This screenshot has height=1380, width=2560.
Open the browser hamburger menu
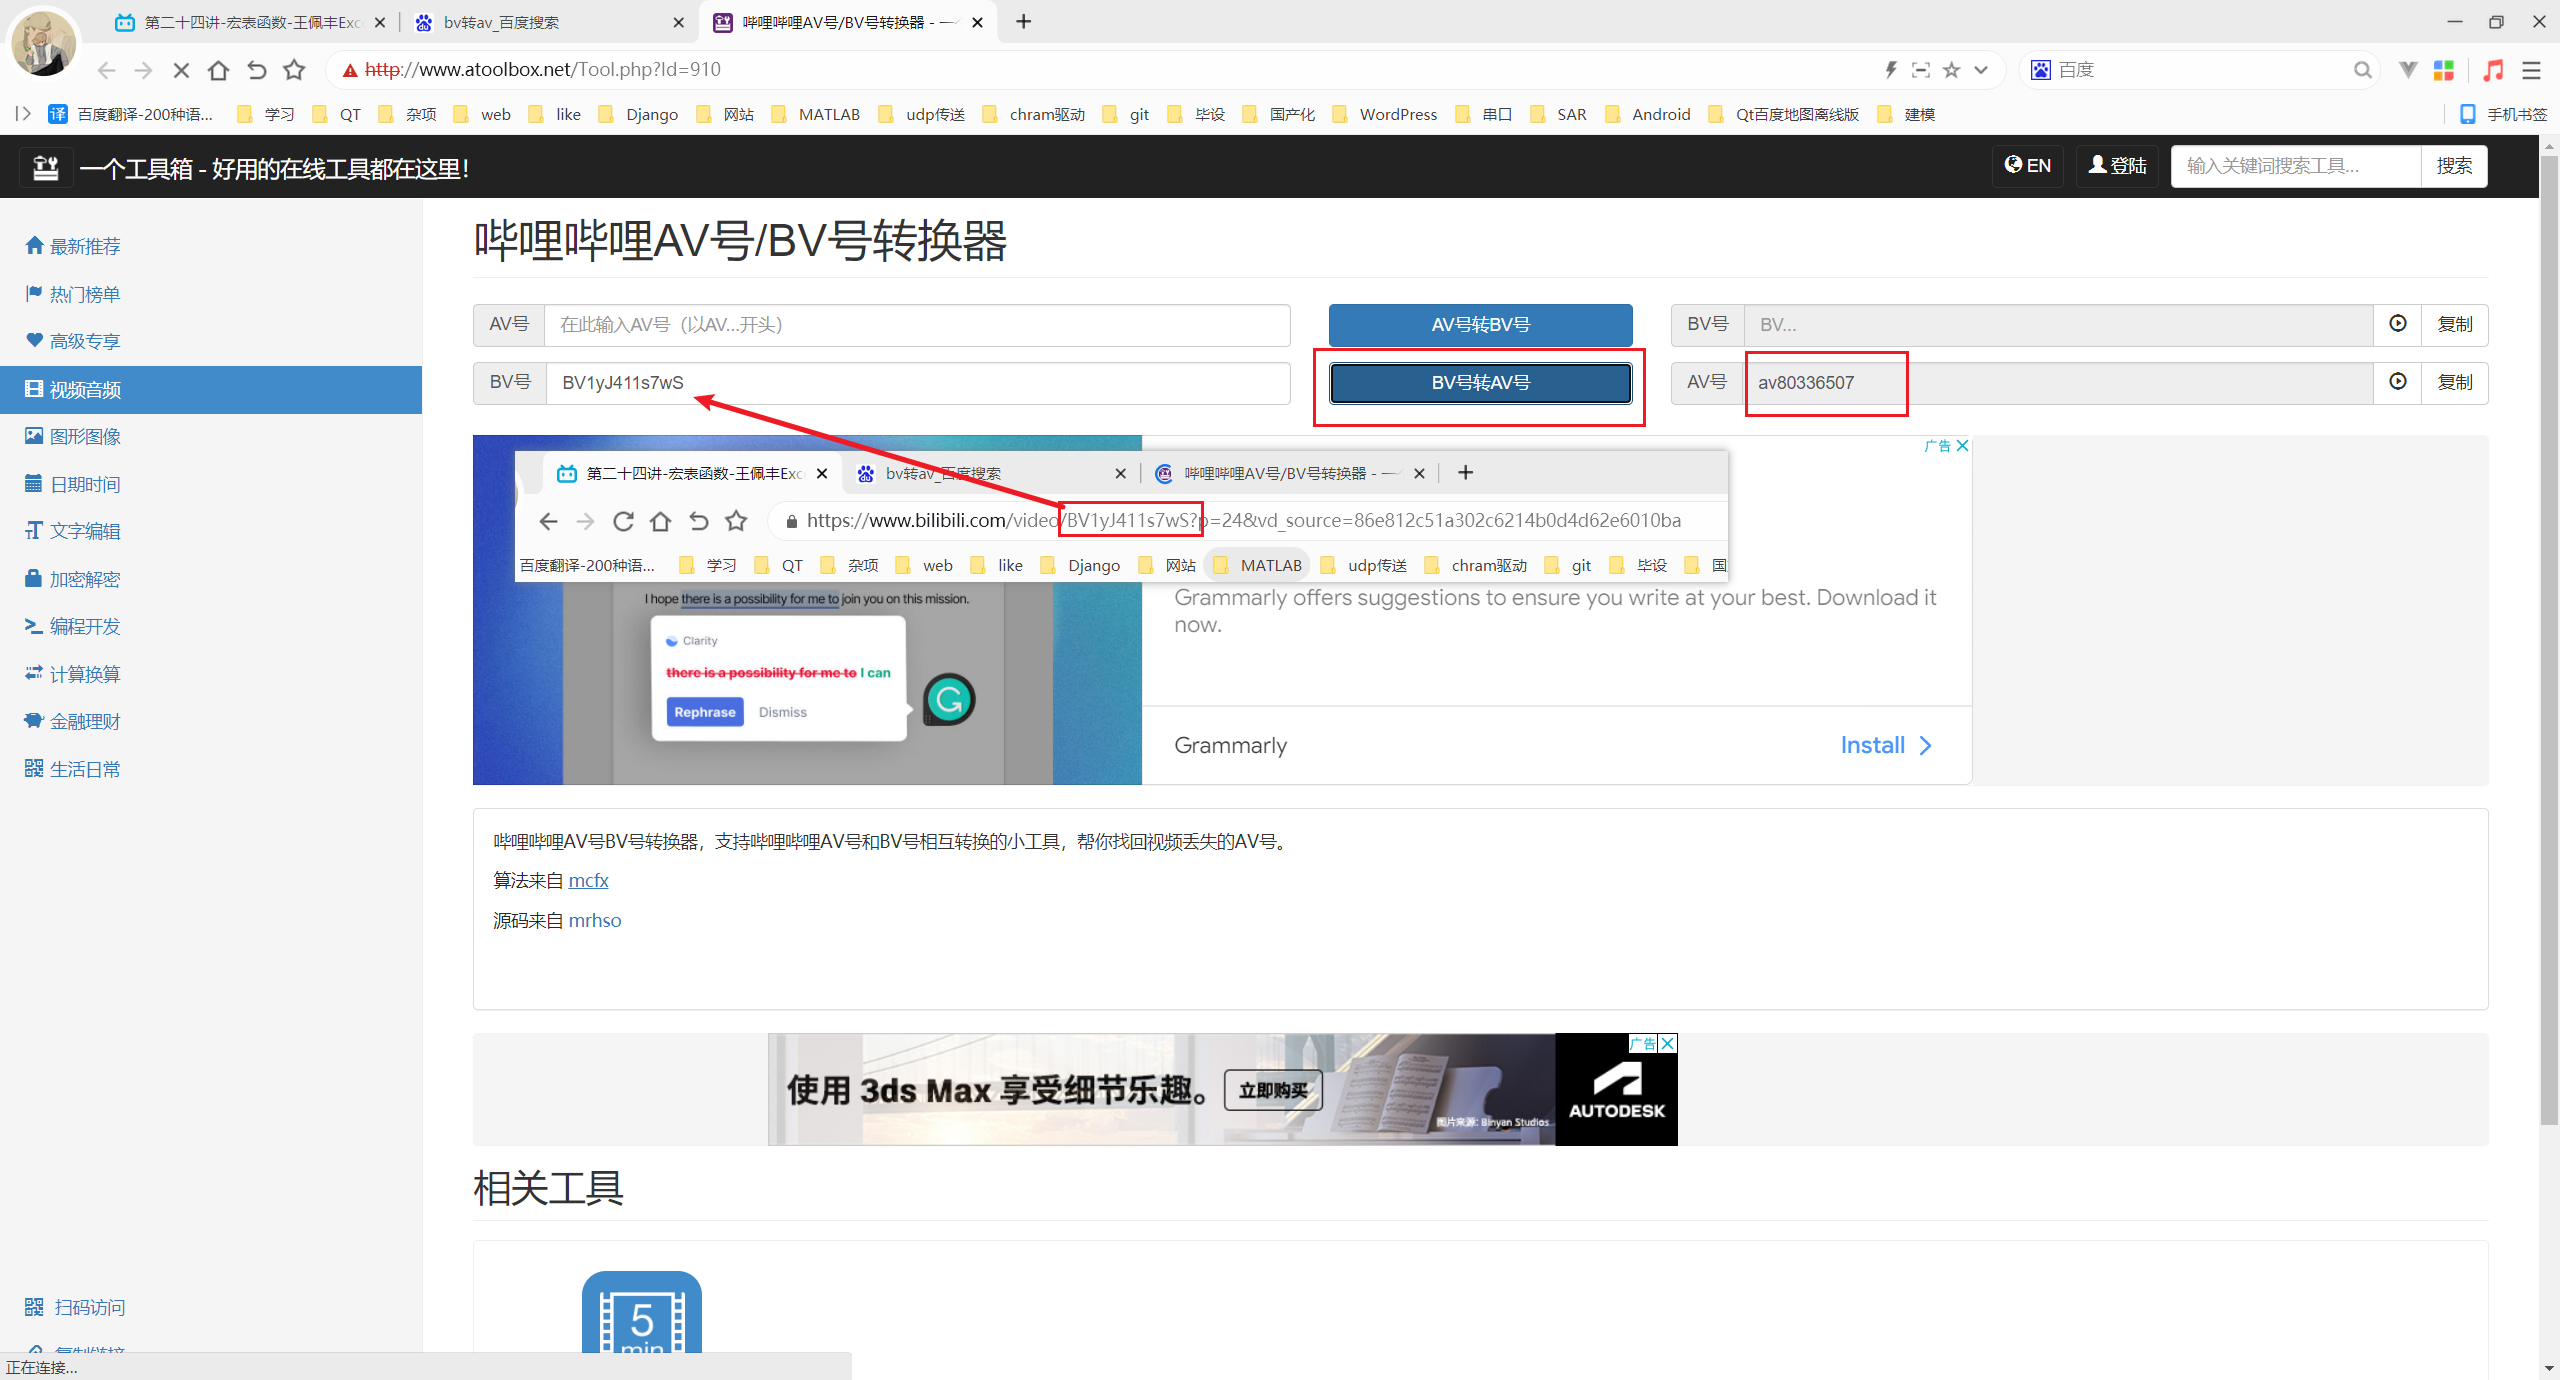pyautogui.click(x=2531, y=70)
